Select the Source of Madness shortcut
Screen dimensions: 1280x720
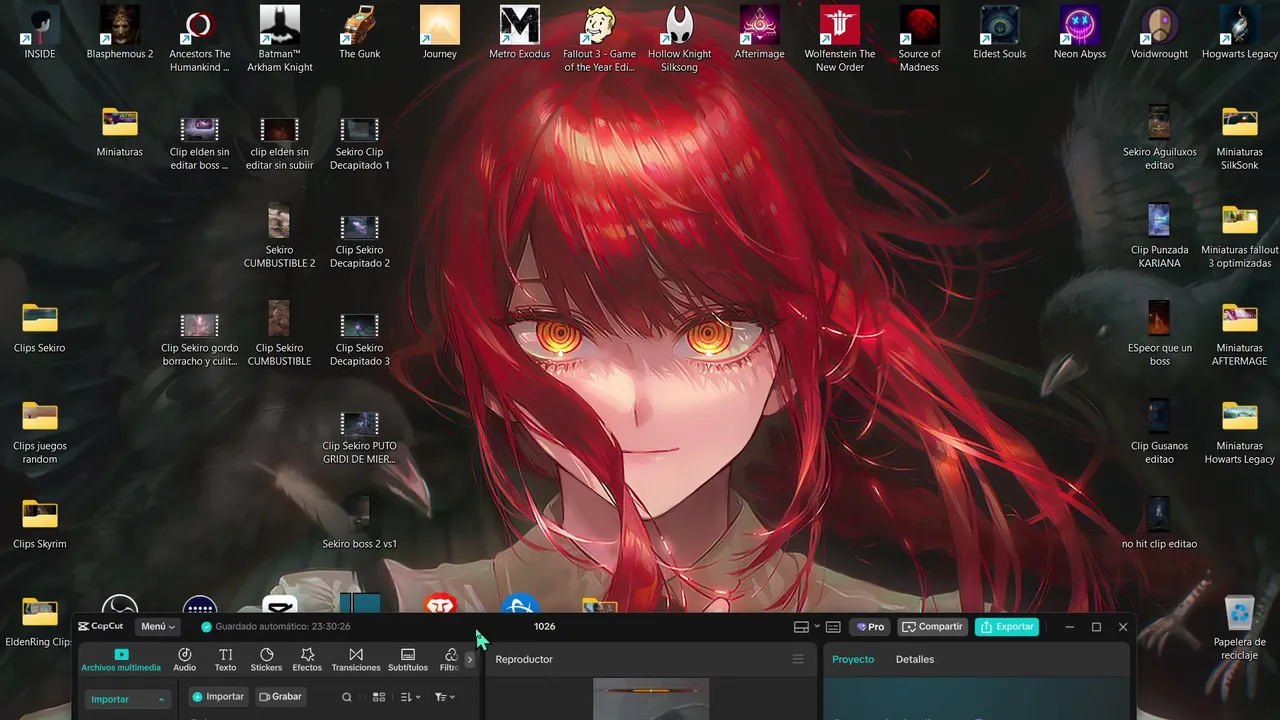coord(920,39)
